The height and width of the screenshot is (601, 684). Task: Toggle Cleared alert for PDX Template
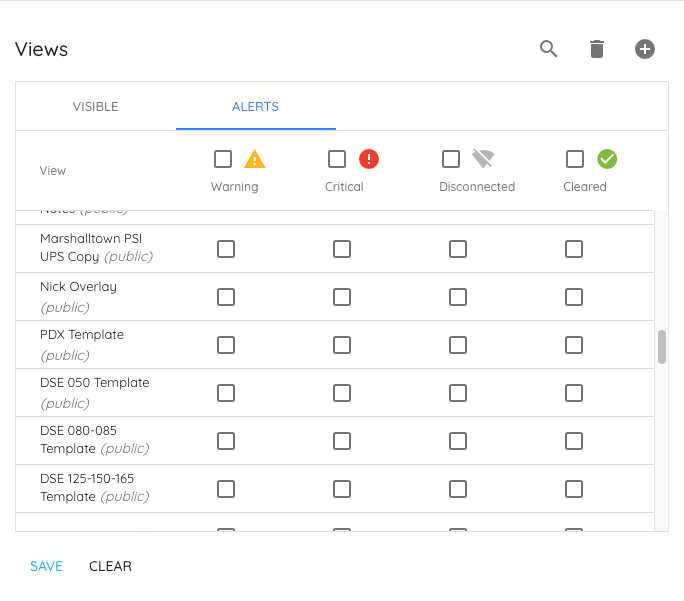pyautogui.click(x=574, y=345)
